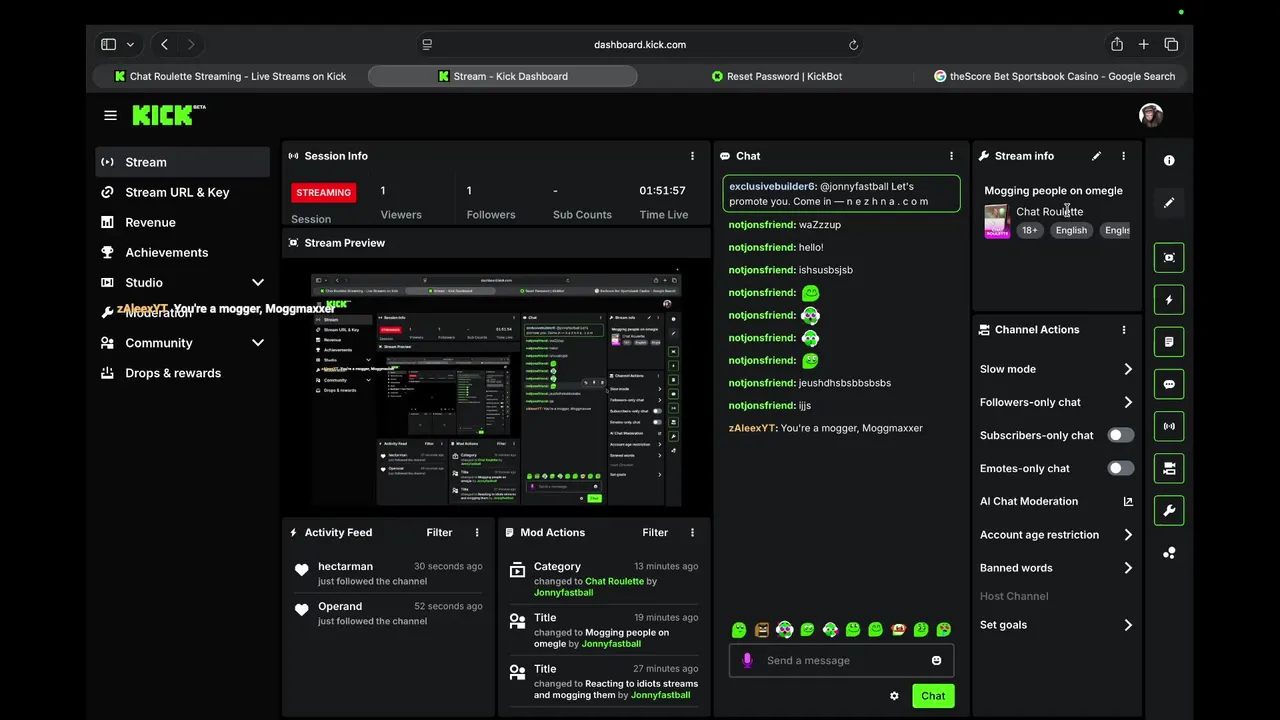1280x720 pixels.
Task: Expand the Studio section chevron
Action: (x=257, y=283)
